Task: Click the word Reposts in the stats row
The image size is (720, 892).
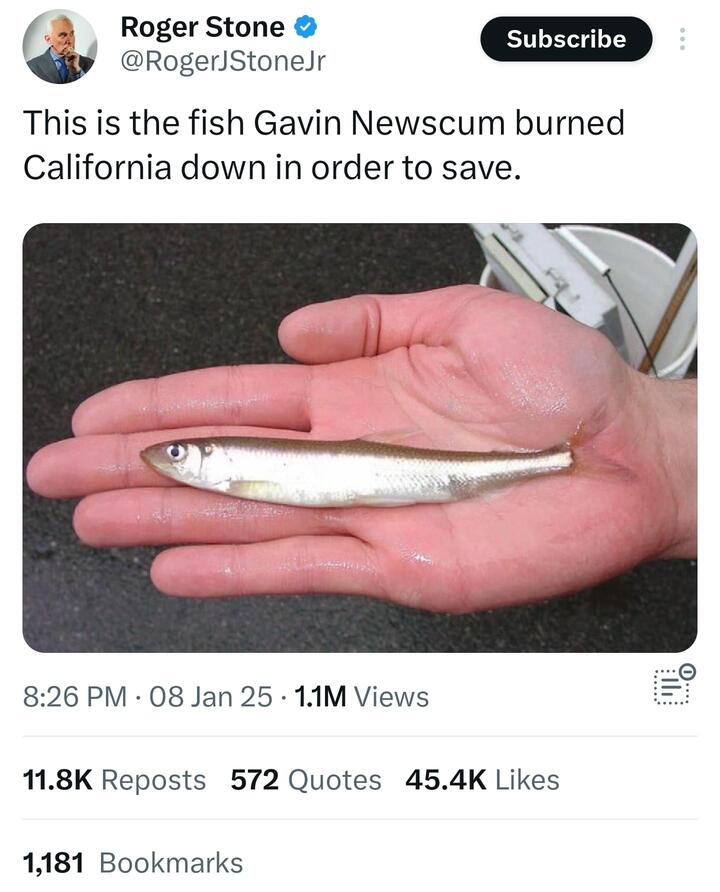Action: 154,779
